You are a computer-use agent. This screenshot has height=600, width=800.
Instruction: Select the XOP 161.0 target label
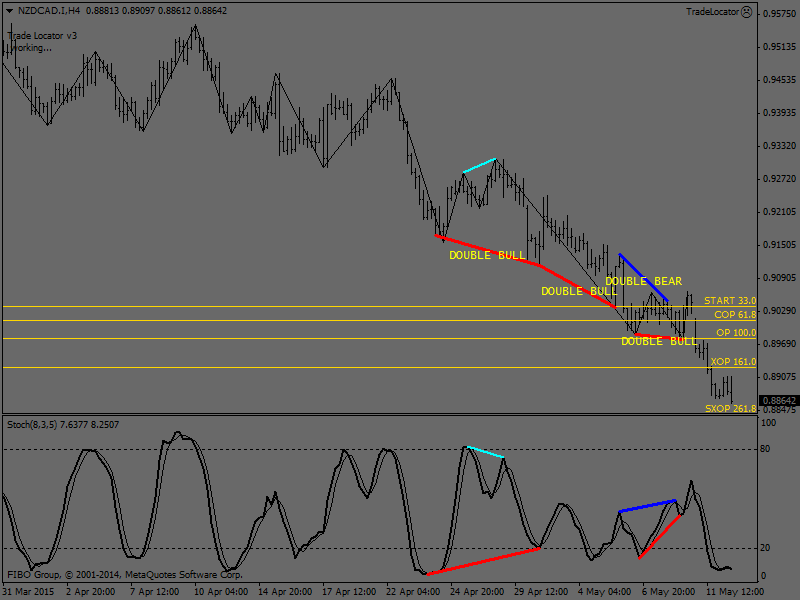pos(733,362)
